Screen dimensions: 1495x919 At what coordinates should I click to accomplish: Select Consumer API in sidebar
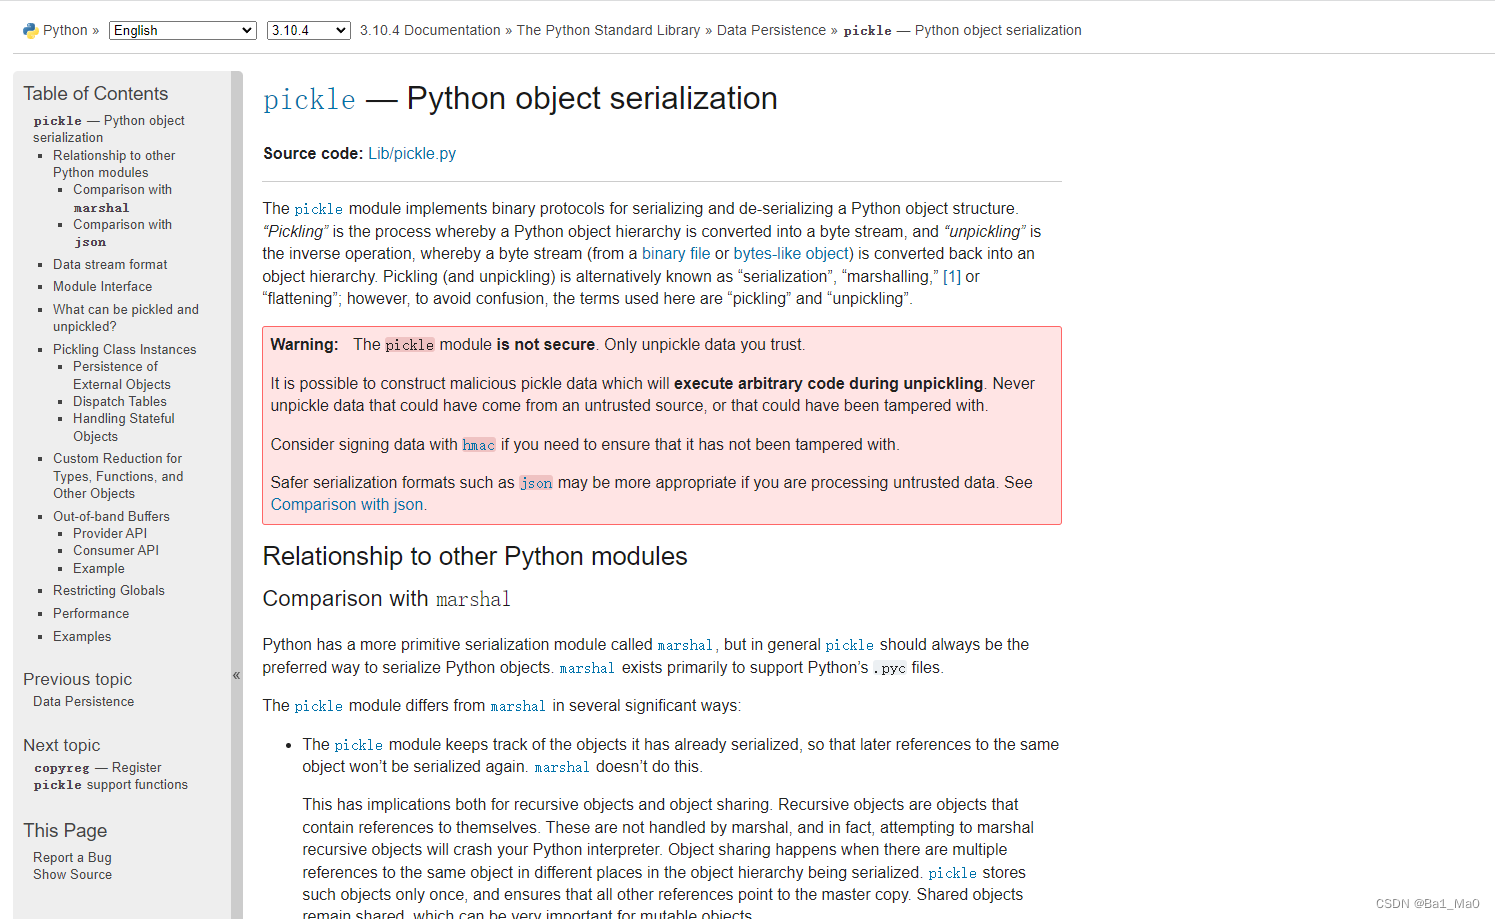pos(116,551)
